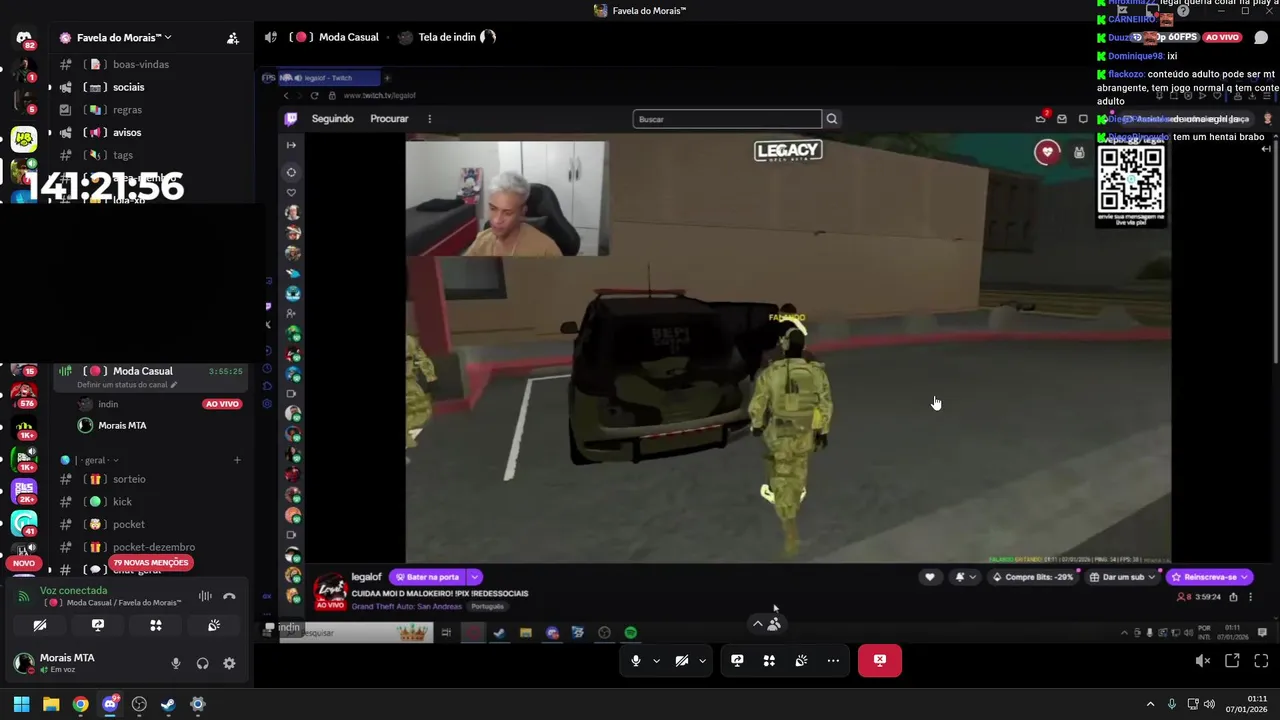The width and height of the screenshot is (1280, 720).
Task: Share your screen from the voice panel
Action: click(x=98, y=625)
